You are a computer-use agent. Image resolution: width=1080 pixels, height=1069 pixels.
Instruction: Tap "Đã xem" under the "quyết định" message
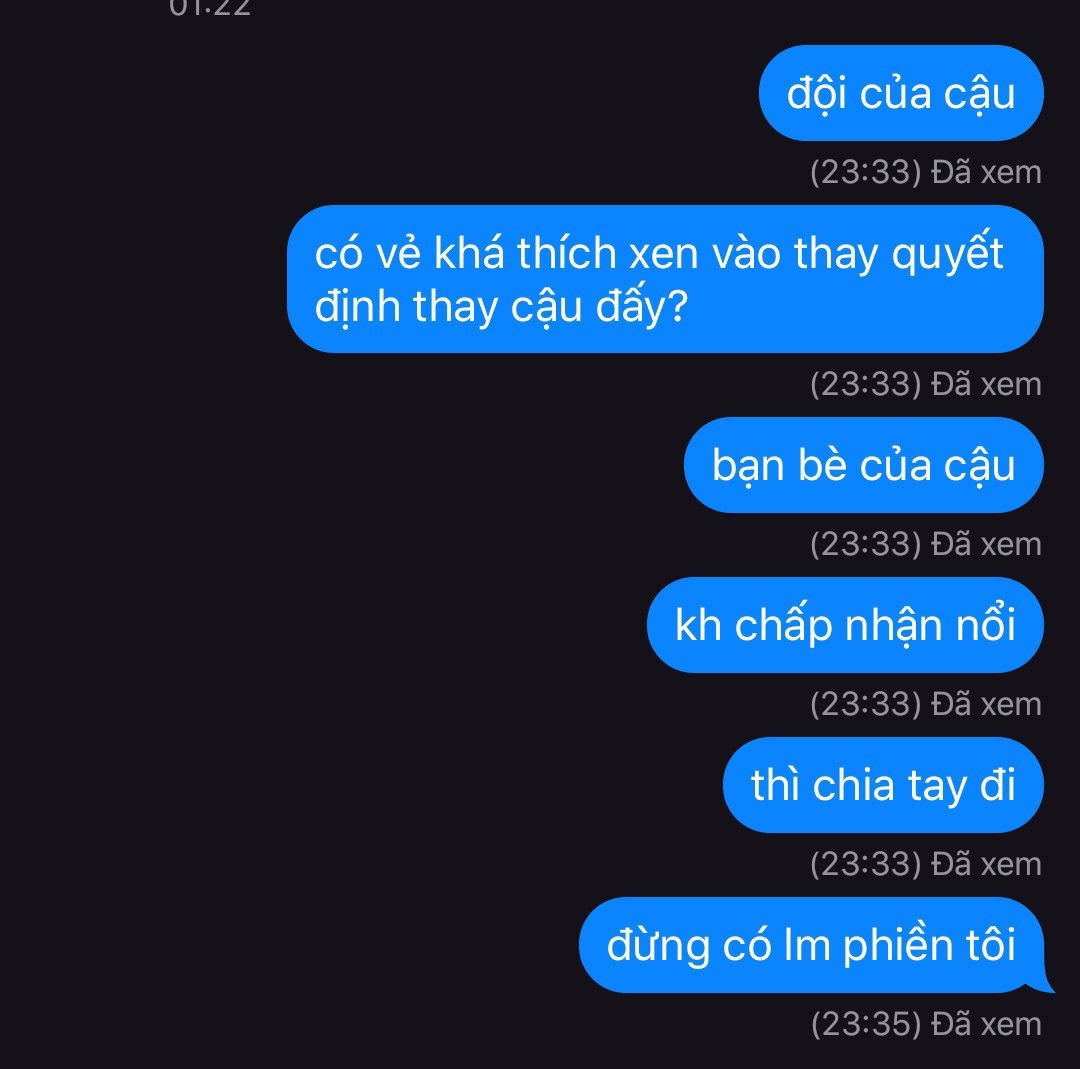[986, 384]
